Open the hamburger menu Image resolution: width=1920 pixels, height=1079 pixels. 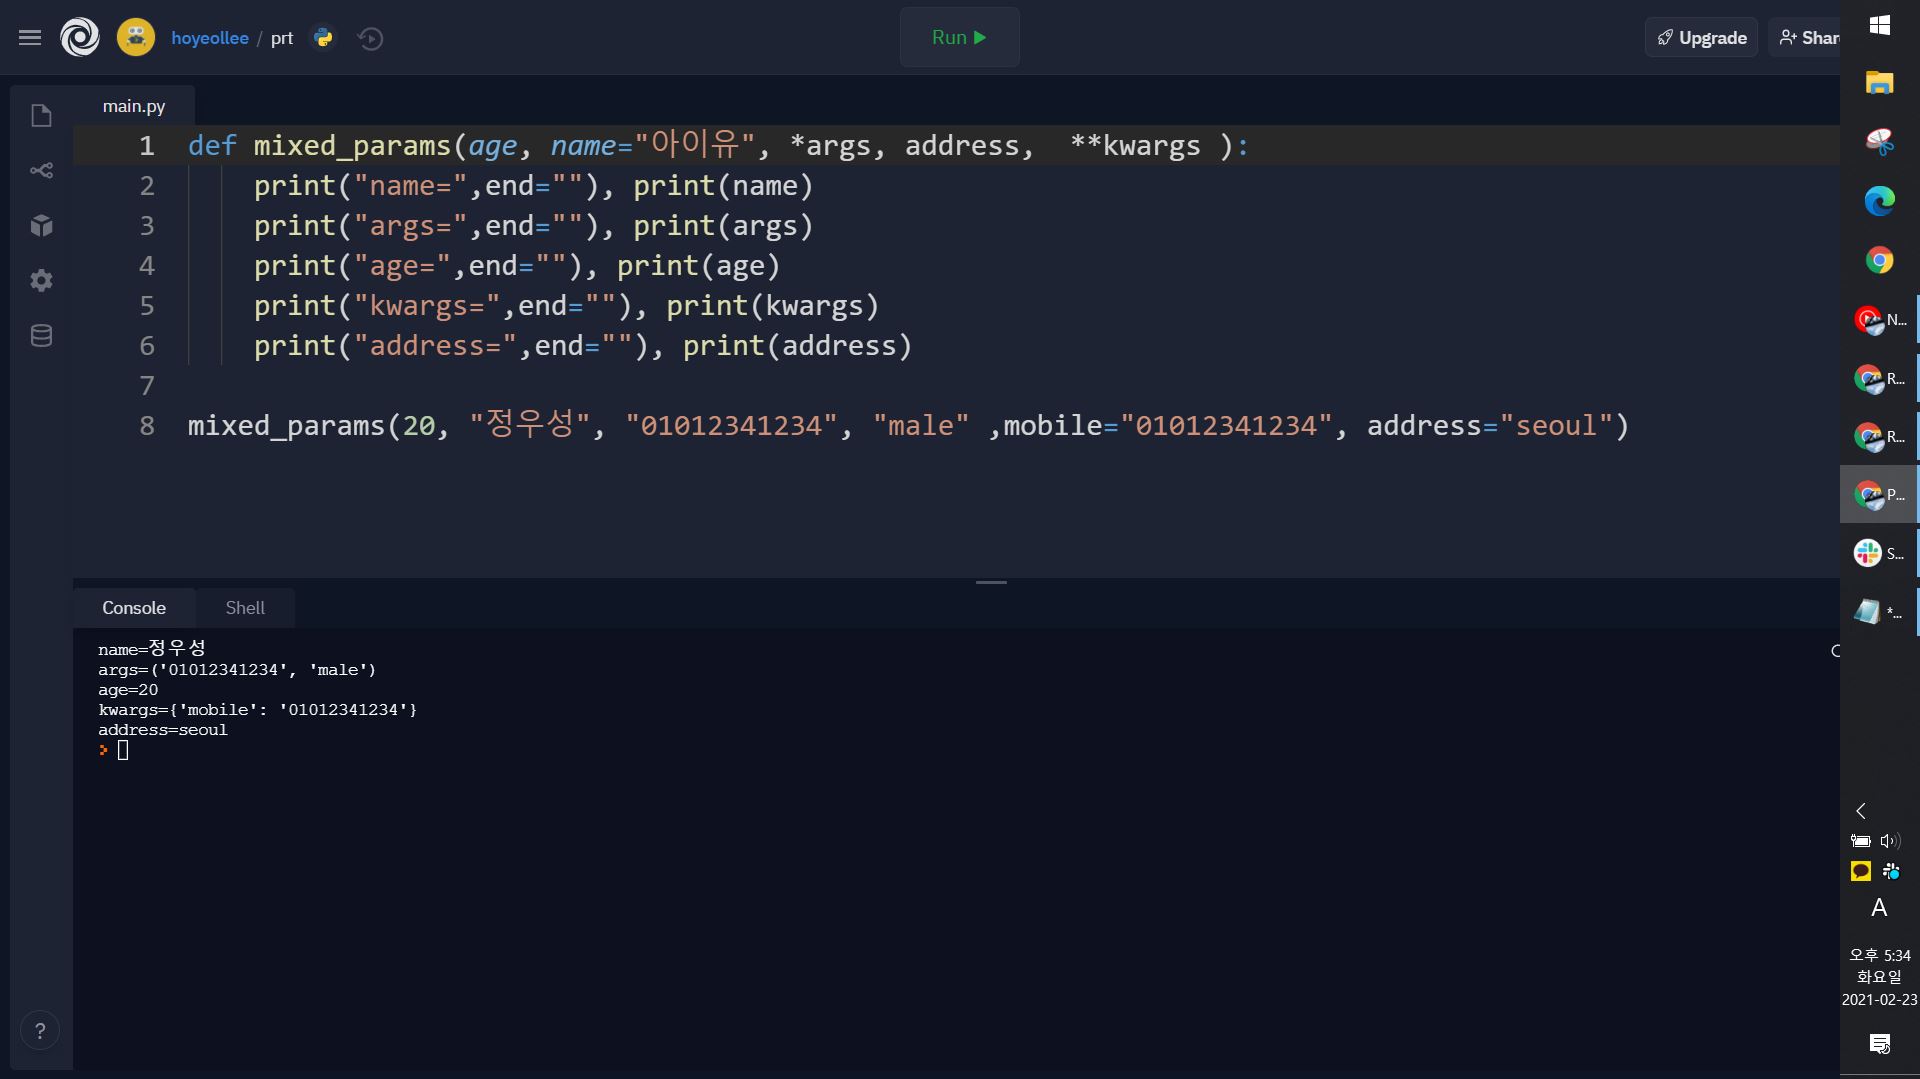30,38
